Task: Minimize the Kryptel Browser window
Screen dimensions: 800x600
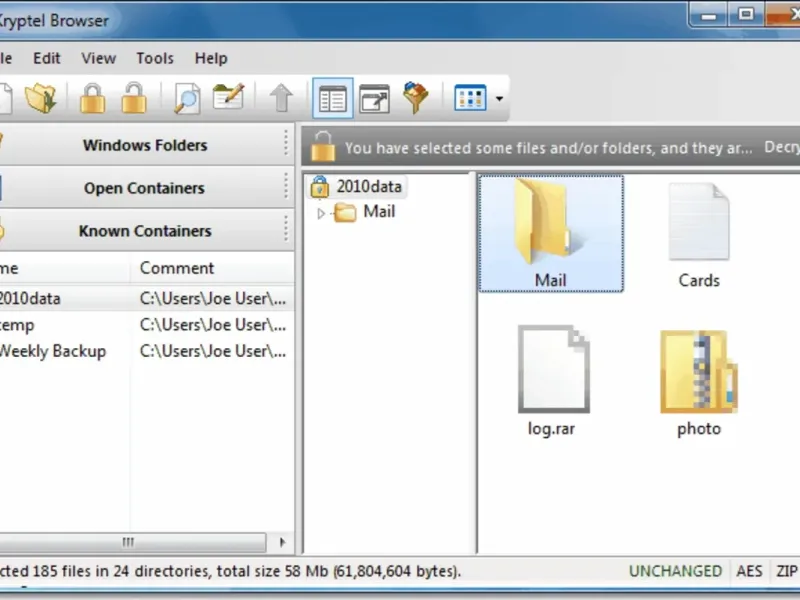Action: (x=708, y=15)
